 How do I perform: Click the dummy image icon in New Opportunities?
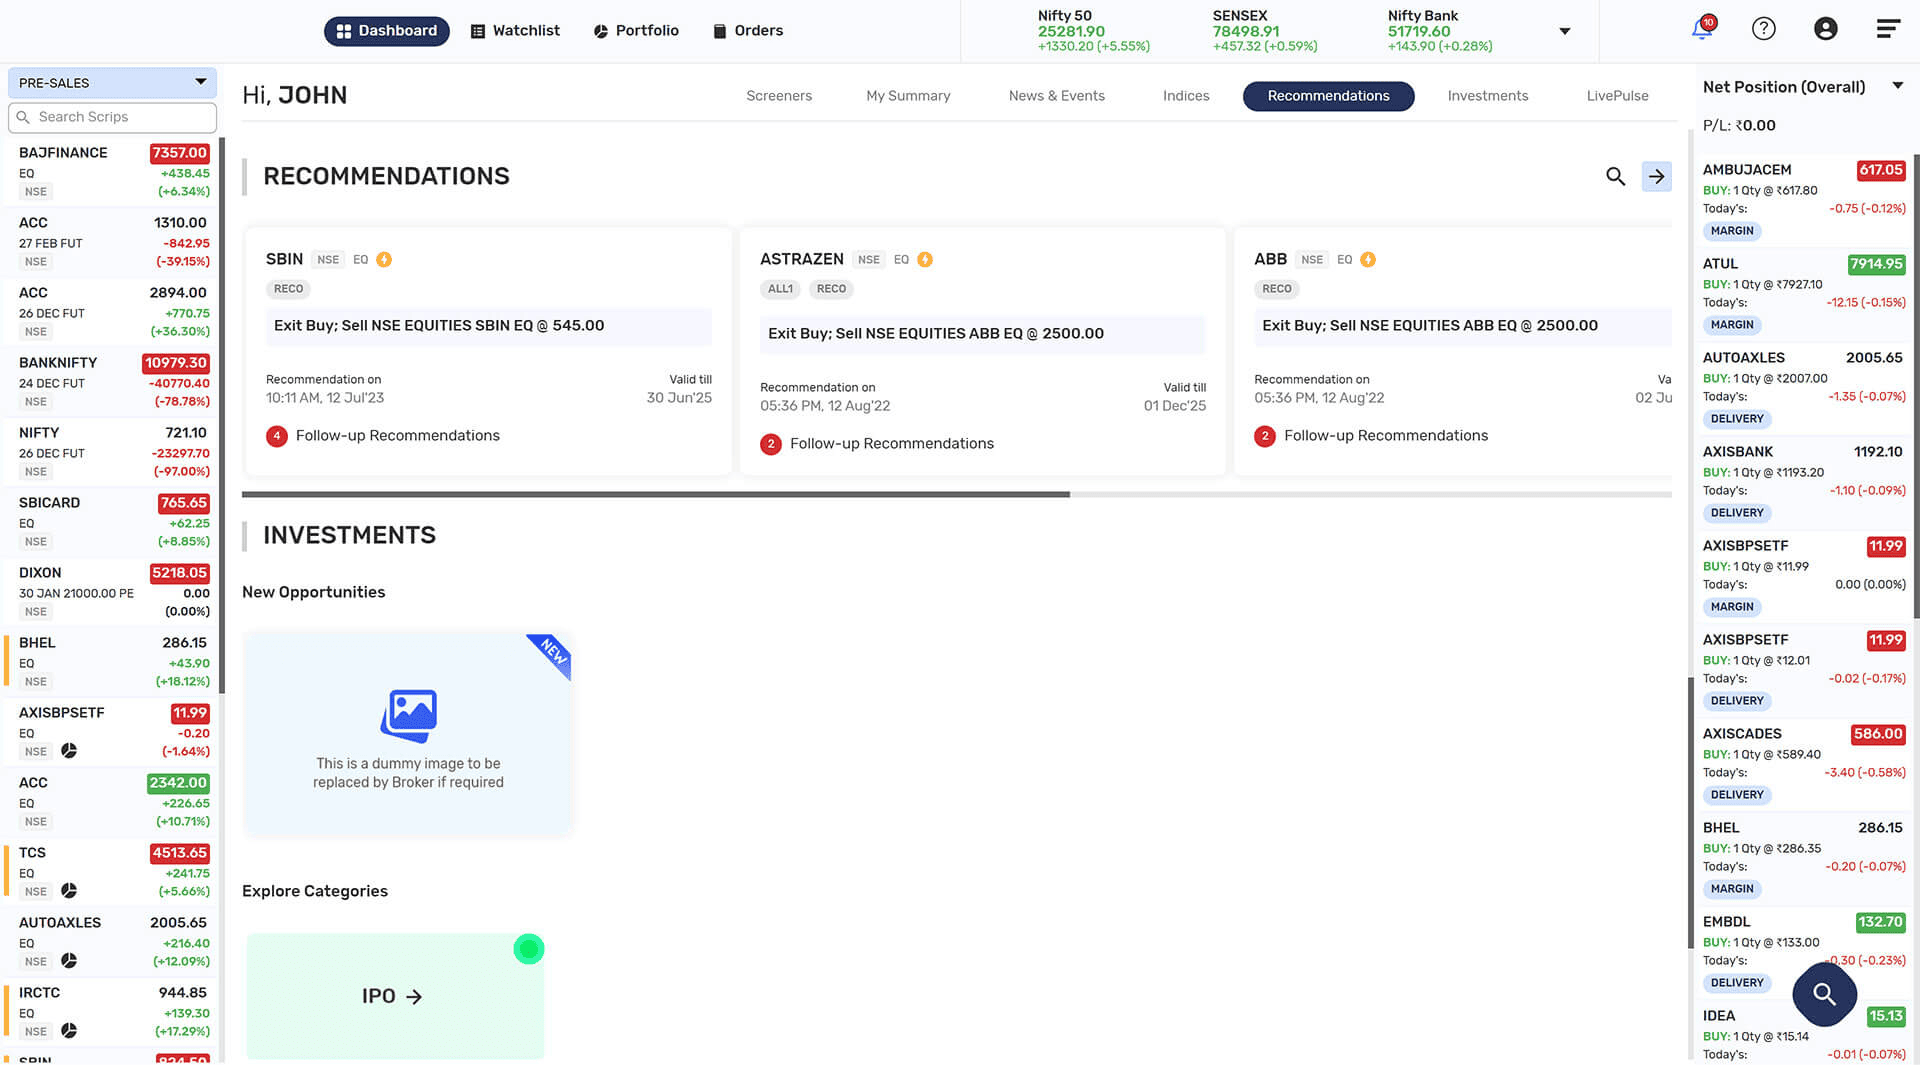(x=409, y=716)
